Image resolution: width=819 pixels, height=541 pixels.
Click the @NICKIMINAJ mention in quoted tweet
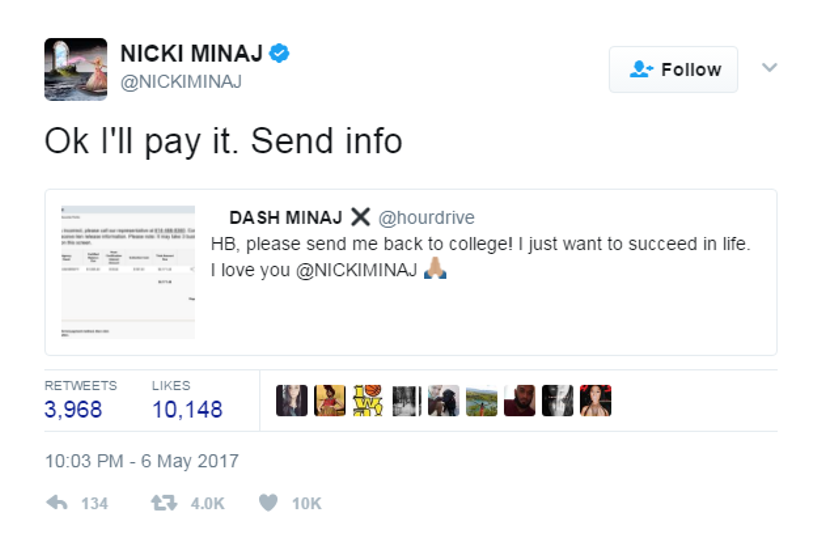(x=357, y=270)
